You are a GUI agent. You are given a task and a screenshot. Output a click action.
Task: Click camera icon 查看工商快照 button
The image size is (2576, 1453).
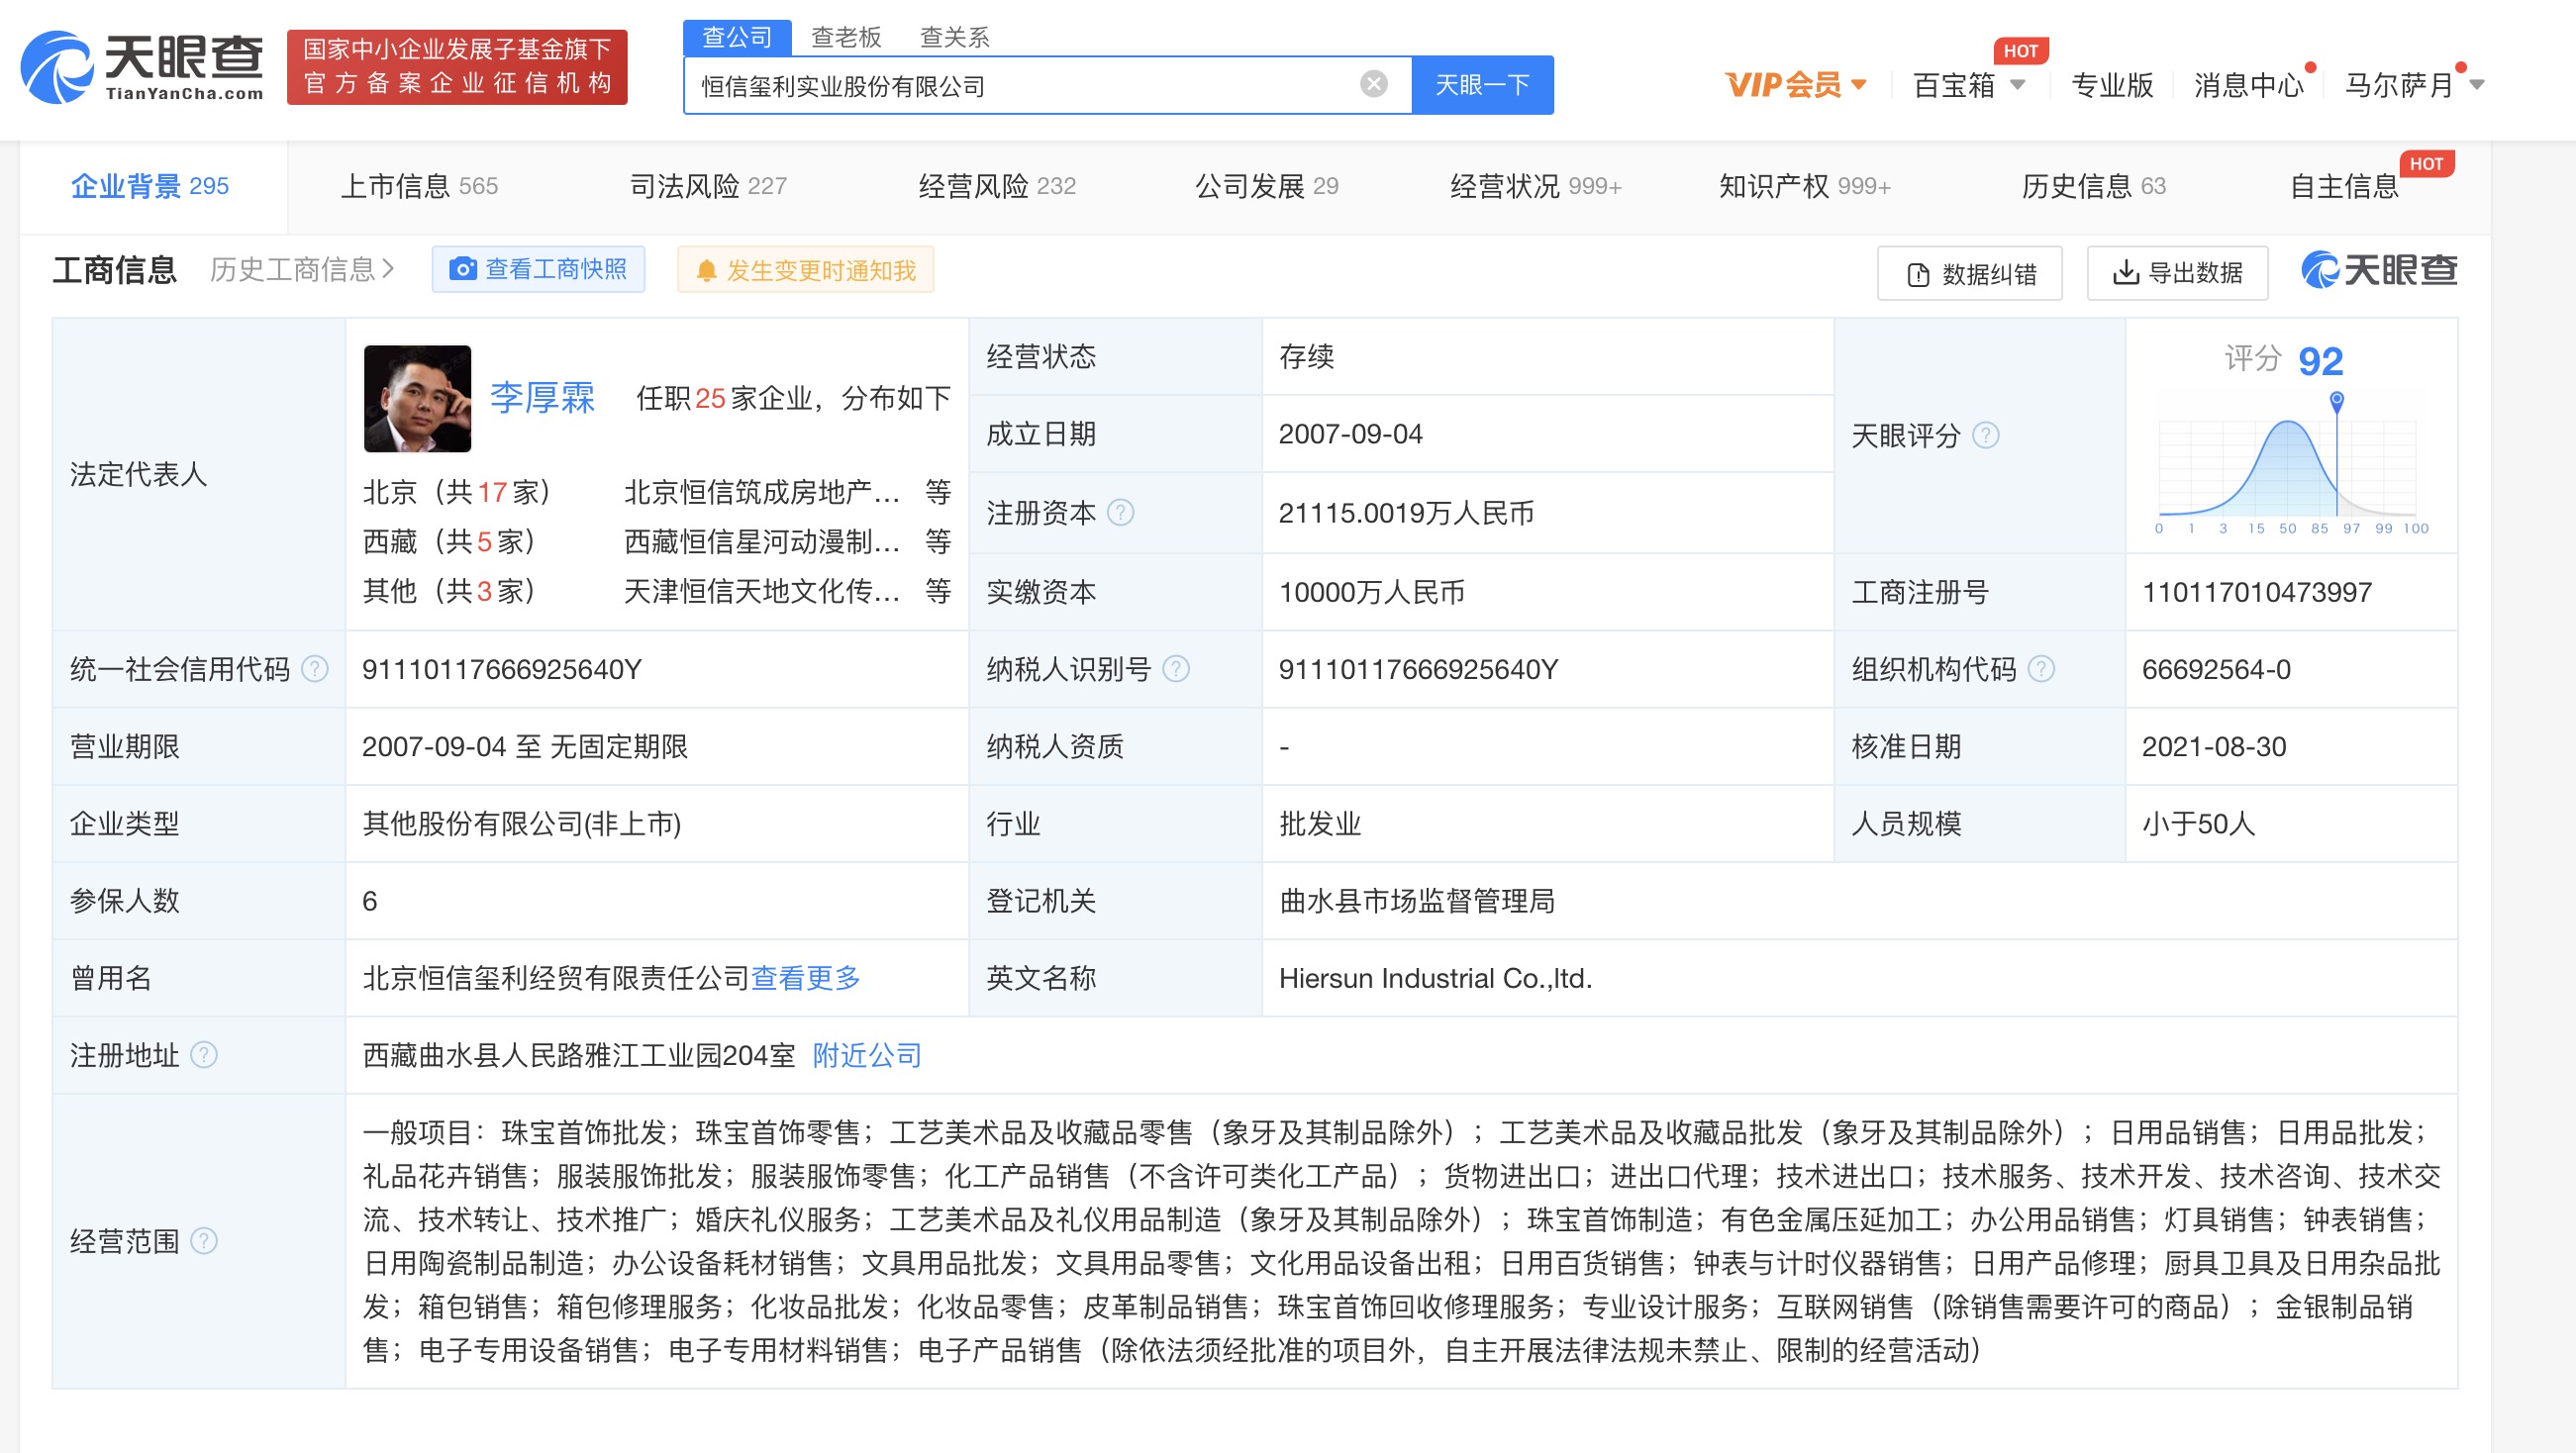tap(538, 269)
